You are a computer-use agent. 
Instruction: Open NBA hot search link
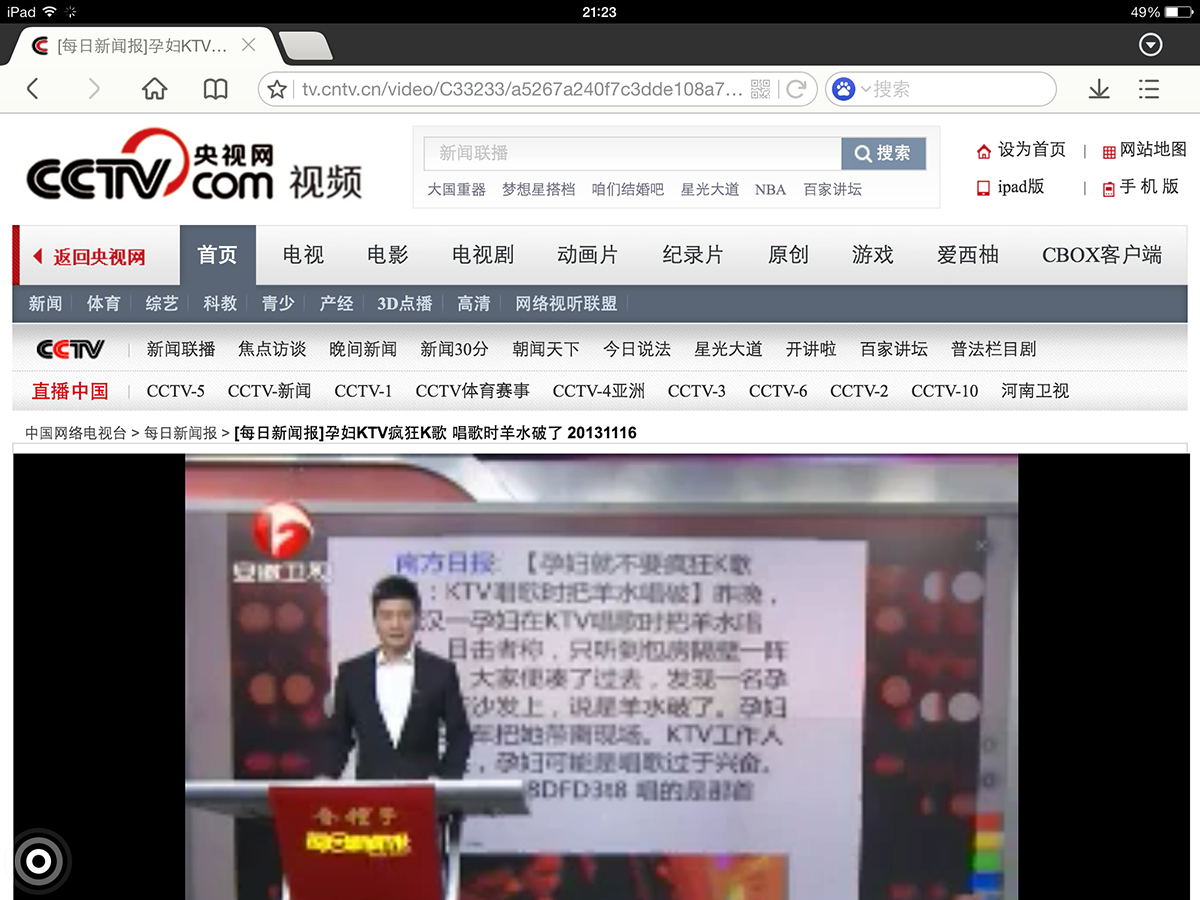(770, 189)
